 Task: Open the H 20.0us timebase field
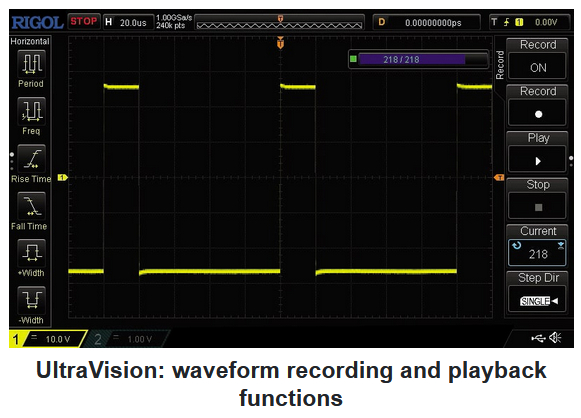point(129,22)
